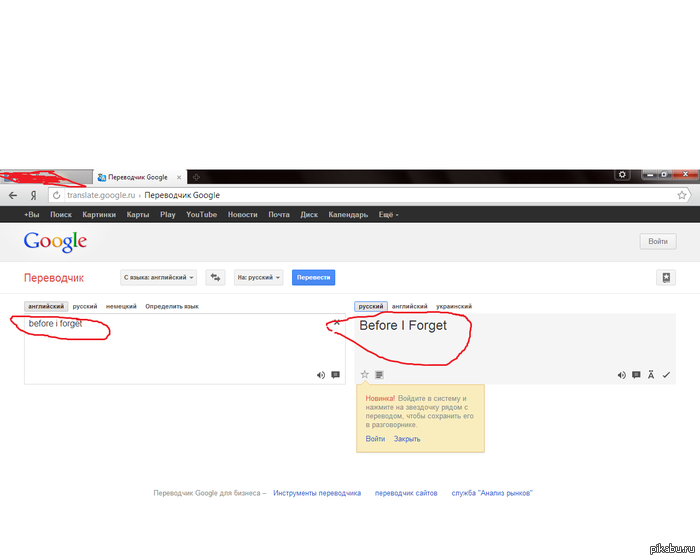Choose русский as target language
The height and width of the screenshot is (560, 700).
click(x=371, y=306)
